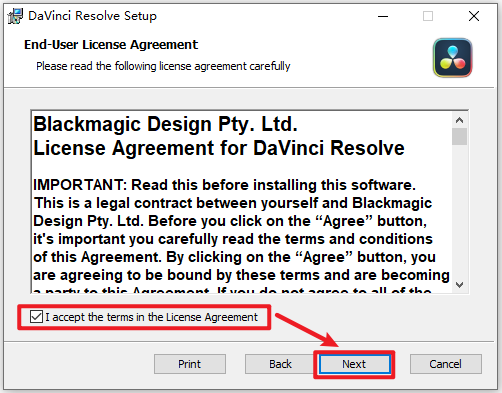This screenshot has height=393, width=502.
Task: Click 'Please read the following license agreement carefully'
Action: tap(163, 66)
